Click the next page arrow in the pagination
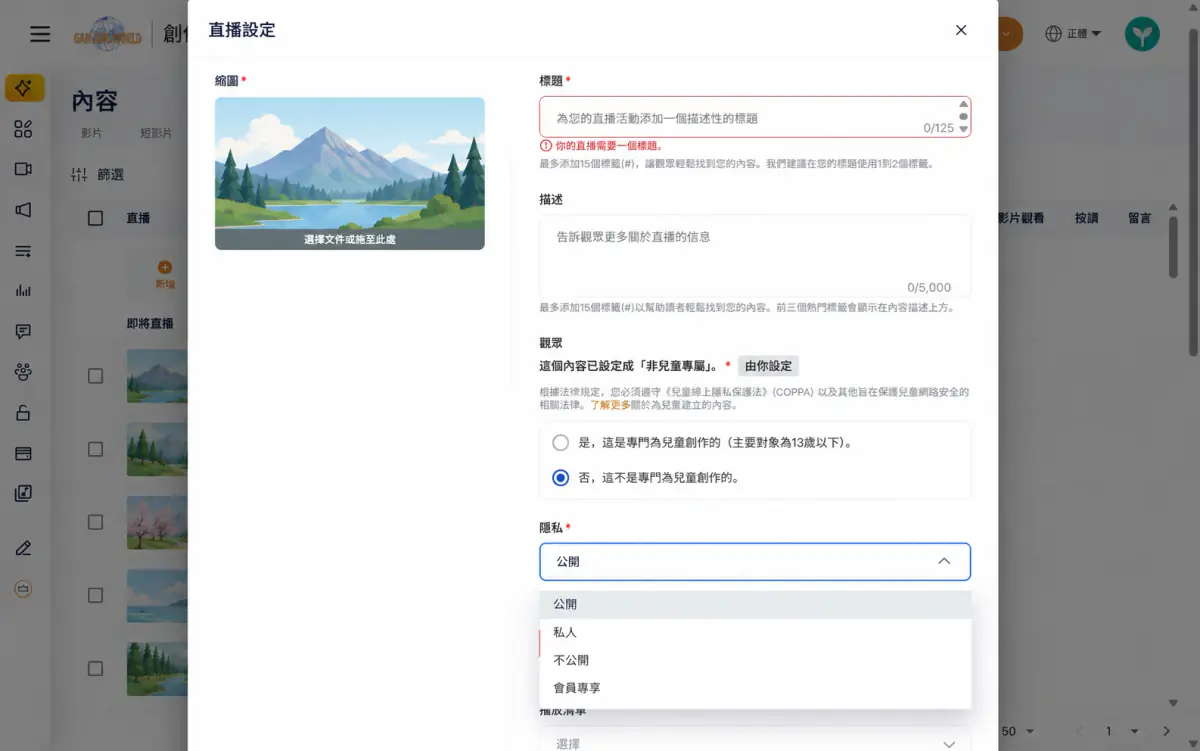The height and width of the screenshot is (751, 1200). click(x=1166, y=731)
